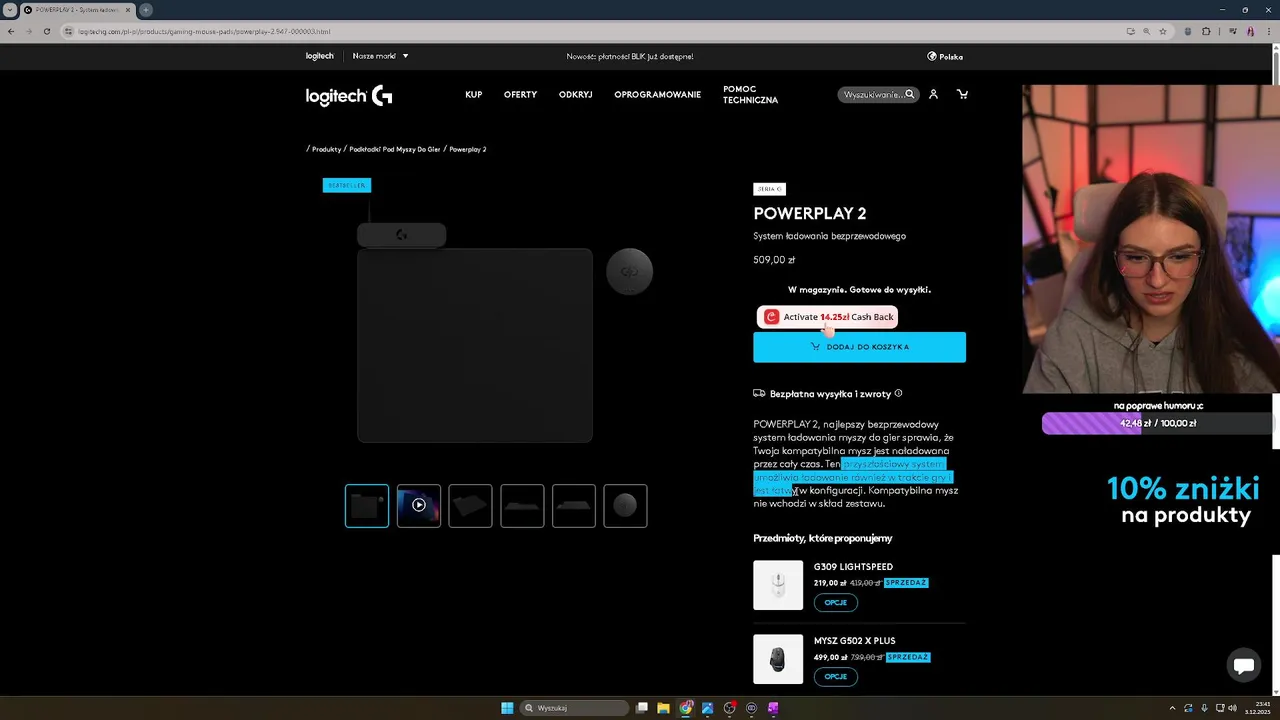This screenshot has height=720, width=1280.
Task: Click the microphone icon in system tray
Action: point(1204,708)
